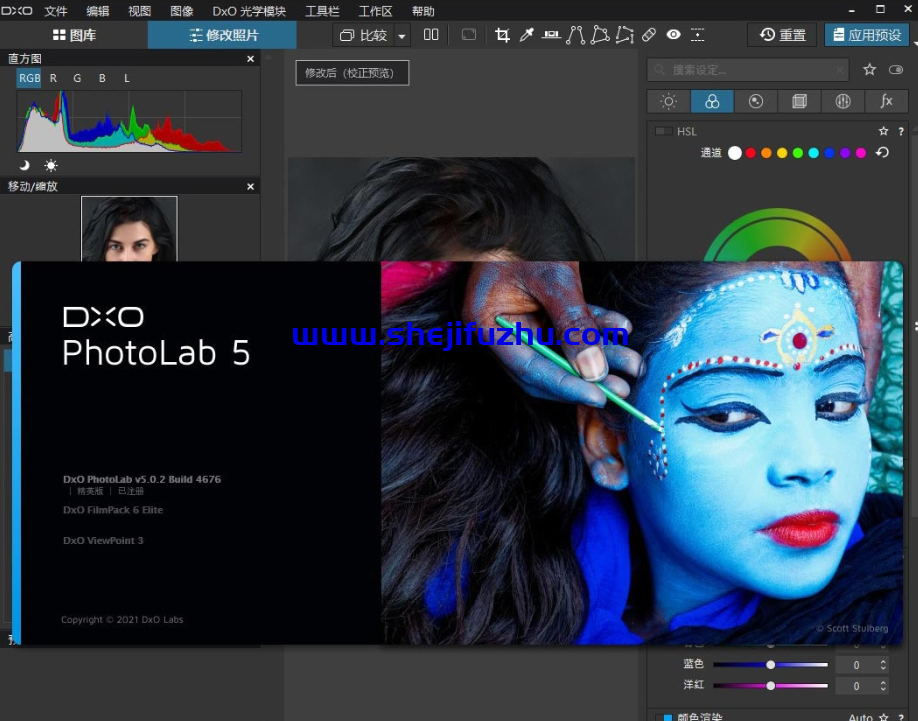Open the 文件 menu
918x721 pixels.
pos(56,11)
